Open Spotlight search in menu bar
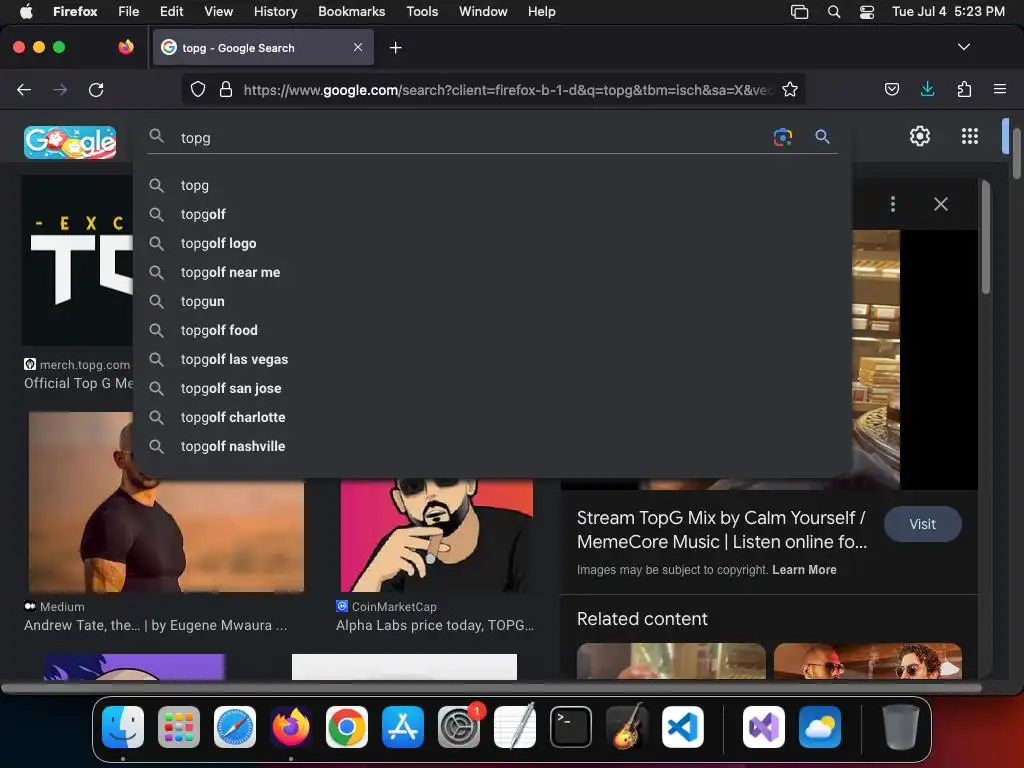The image size is (1024, 768). 834,12
